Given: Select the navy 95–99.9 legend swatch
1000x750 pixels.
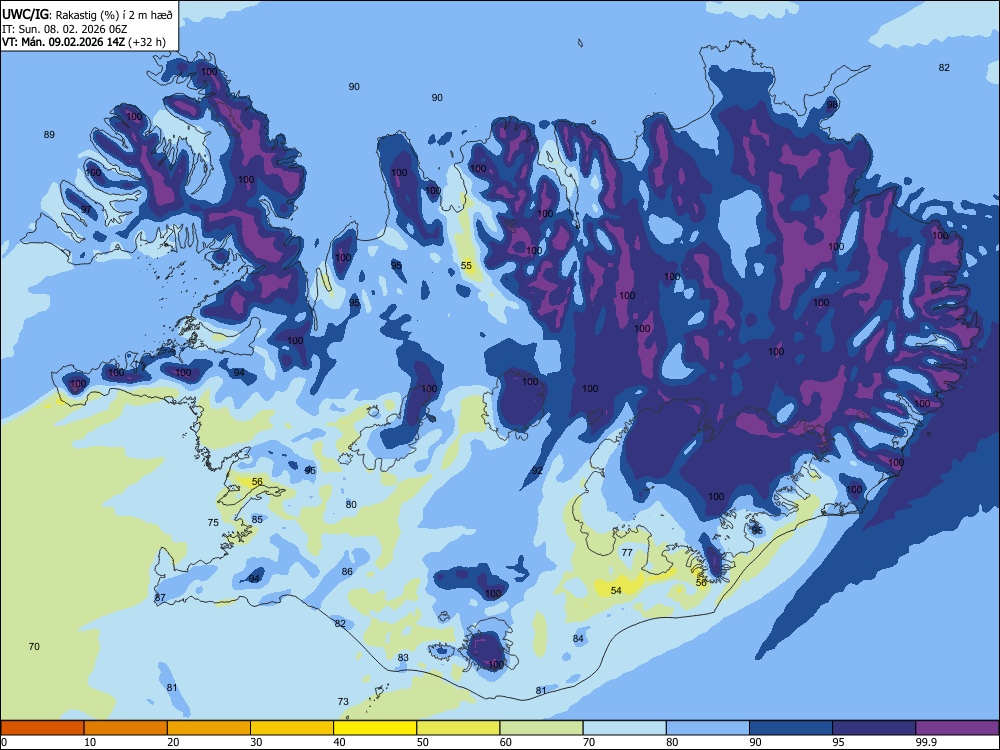Looking at the screenshot, I should coord(874,728).
